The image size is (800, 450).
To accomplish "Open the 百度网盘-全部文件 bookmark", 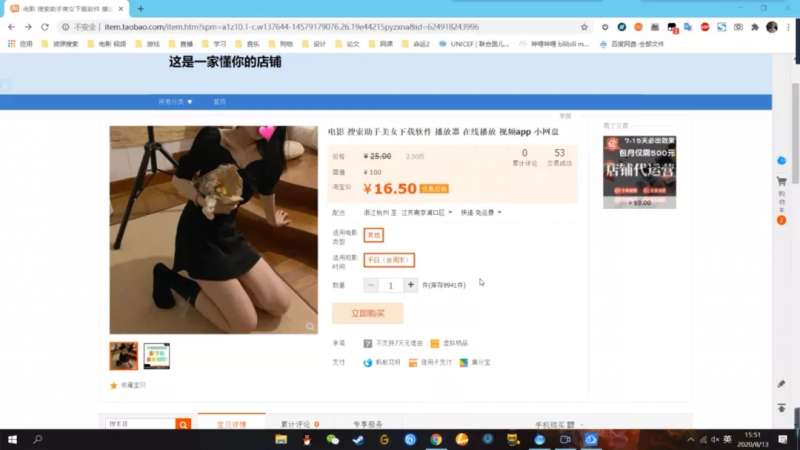I will click(632, 44).
